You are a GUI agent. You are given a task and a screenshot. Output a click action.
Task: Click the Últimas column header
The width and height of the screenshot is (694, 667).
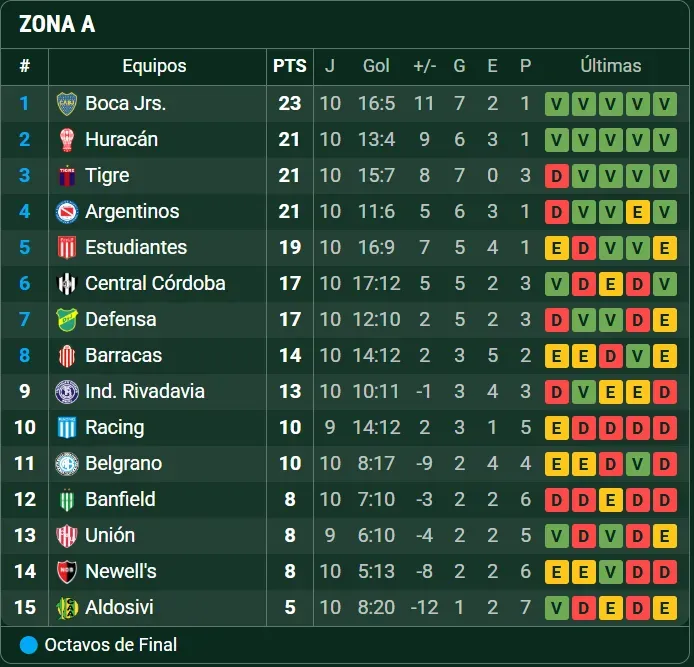tap(611, 66)
